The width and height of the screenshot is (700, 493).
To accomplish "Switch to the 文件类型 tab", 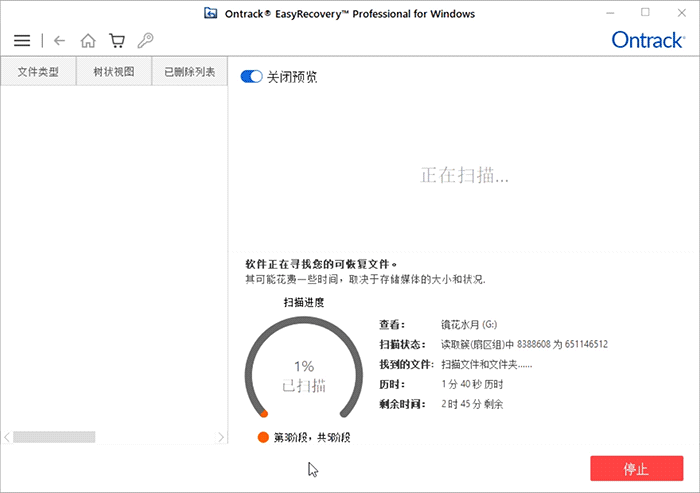I will coord(38,71).
